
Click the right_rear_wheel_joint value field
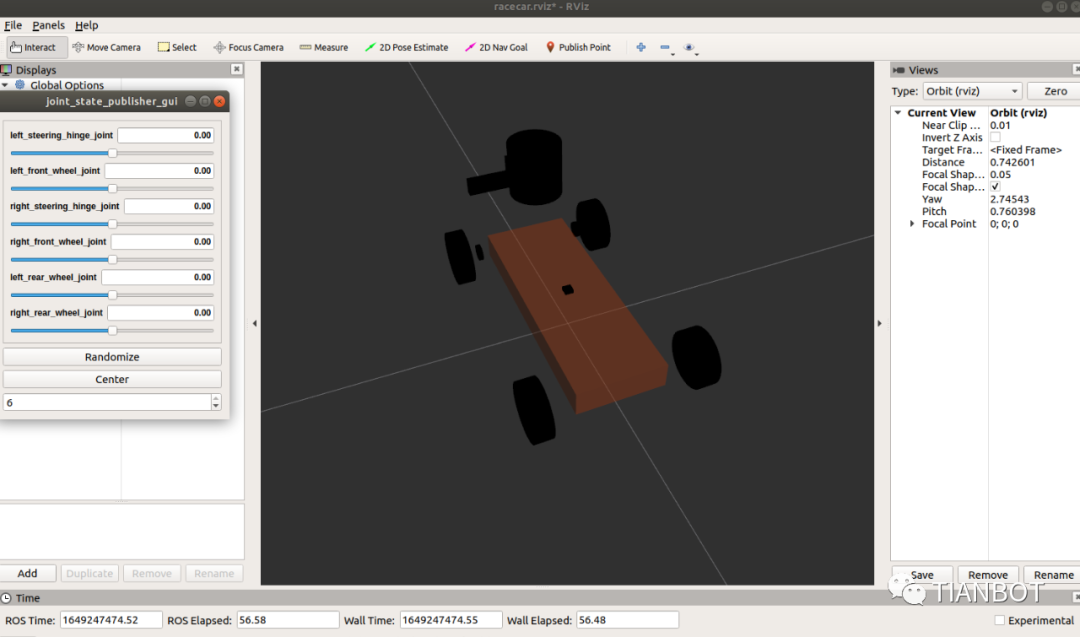point(160,313)
